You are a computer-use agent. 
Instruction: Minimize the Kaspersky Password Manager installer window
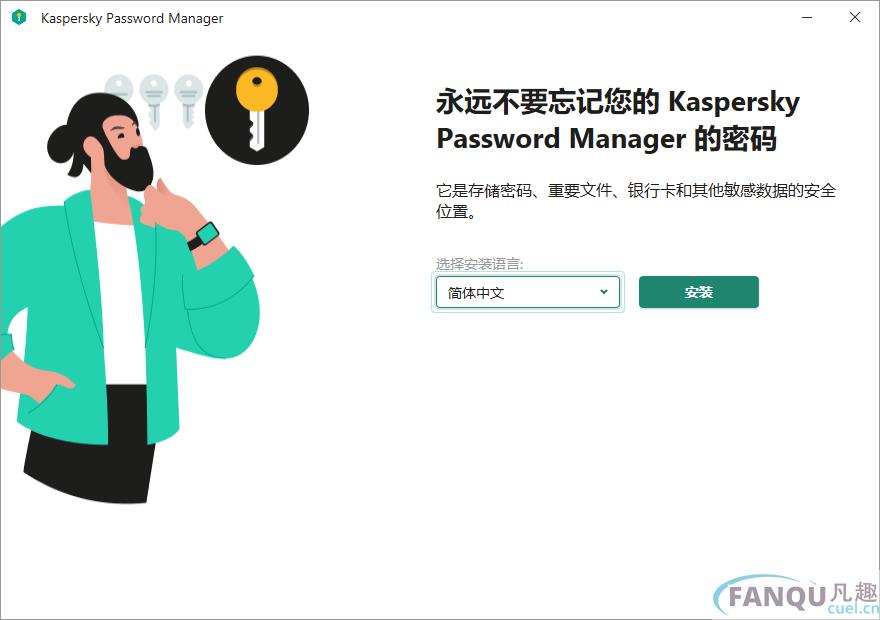pyautogui.click(x=807, y=17)
